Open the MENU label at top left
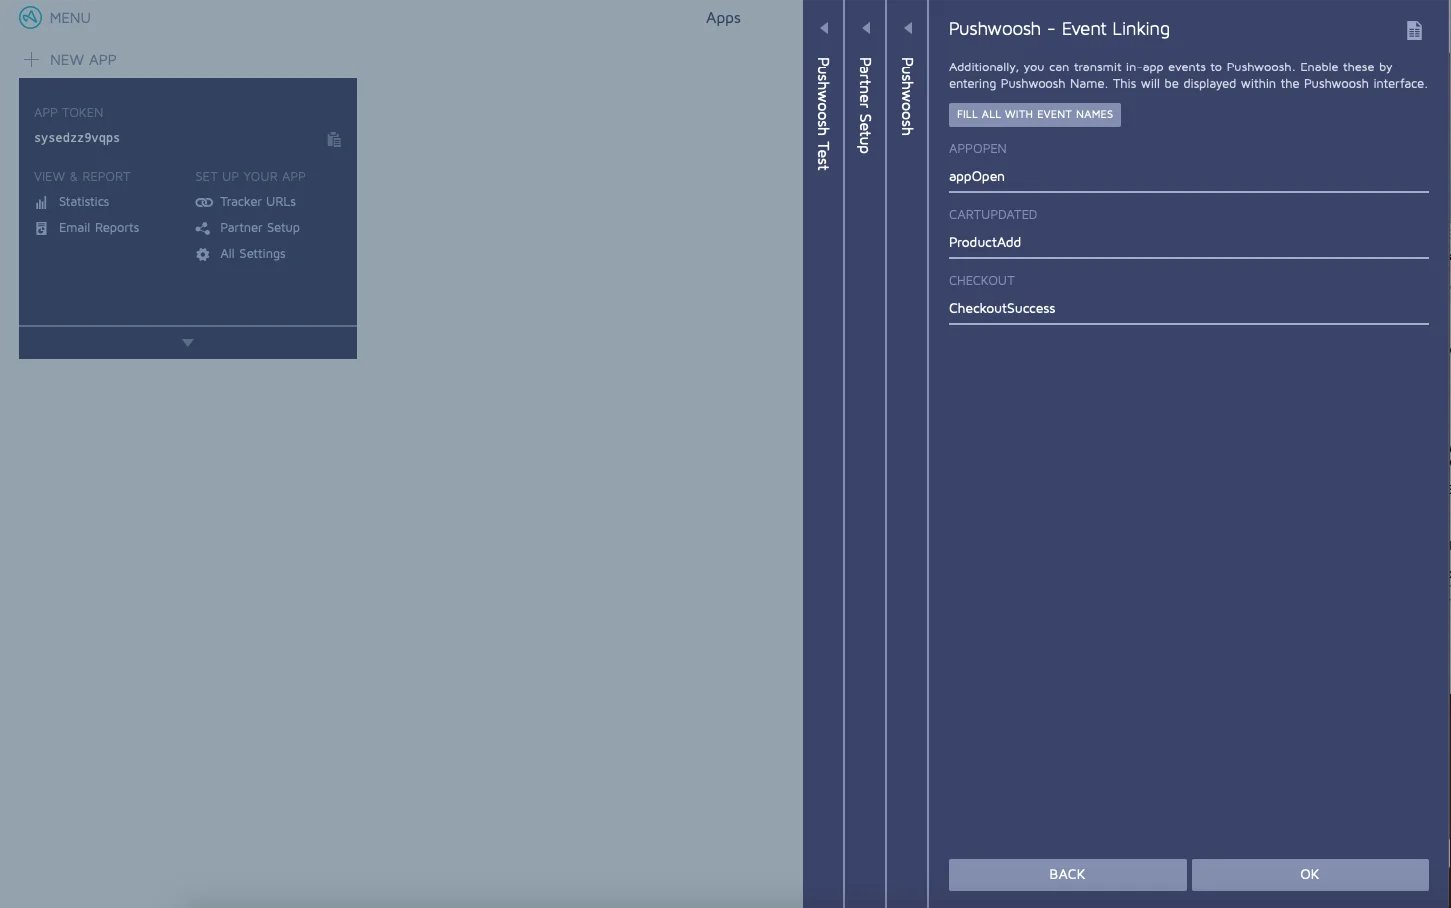The width and height of the screenshot is (1451, 908). pyautogui.click(x=70, y=18)
